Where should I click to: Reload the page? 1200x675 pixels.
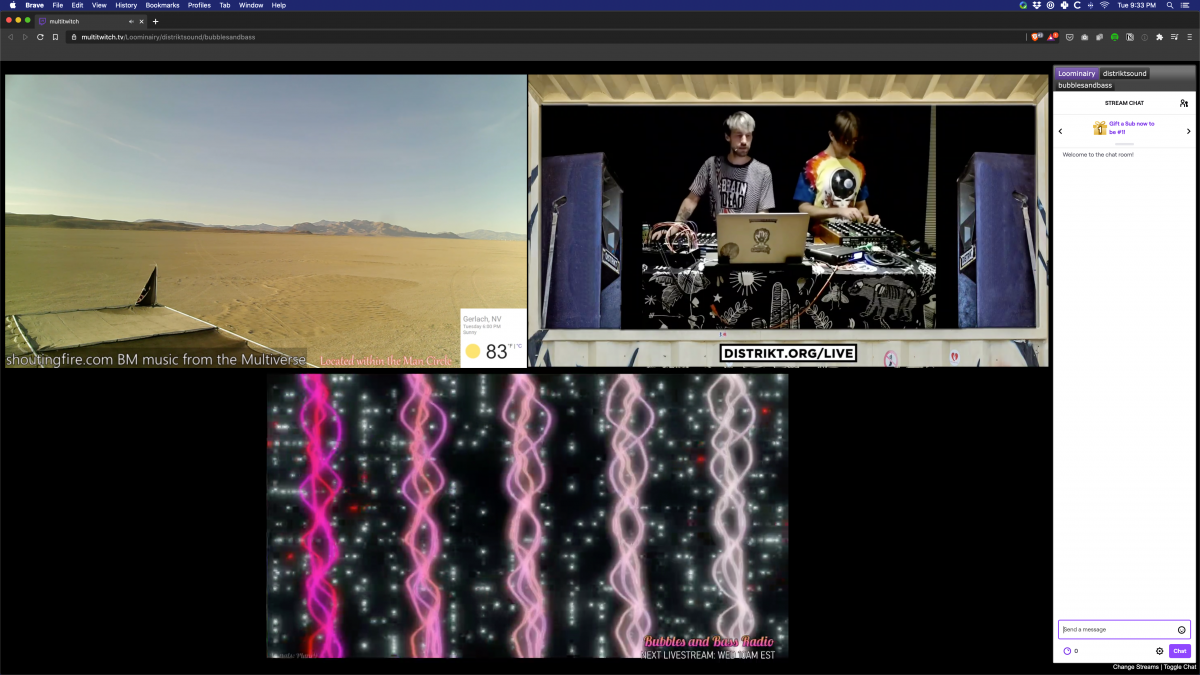[40, 37]
